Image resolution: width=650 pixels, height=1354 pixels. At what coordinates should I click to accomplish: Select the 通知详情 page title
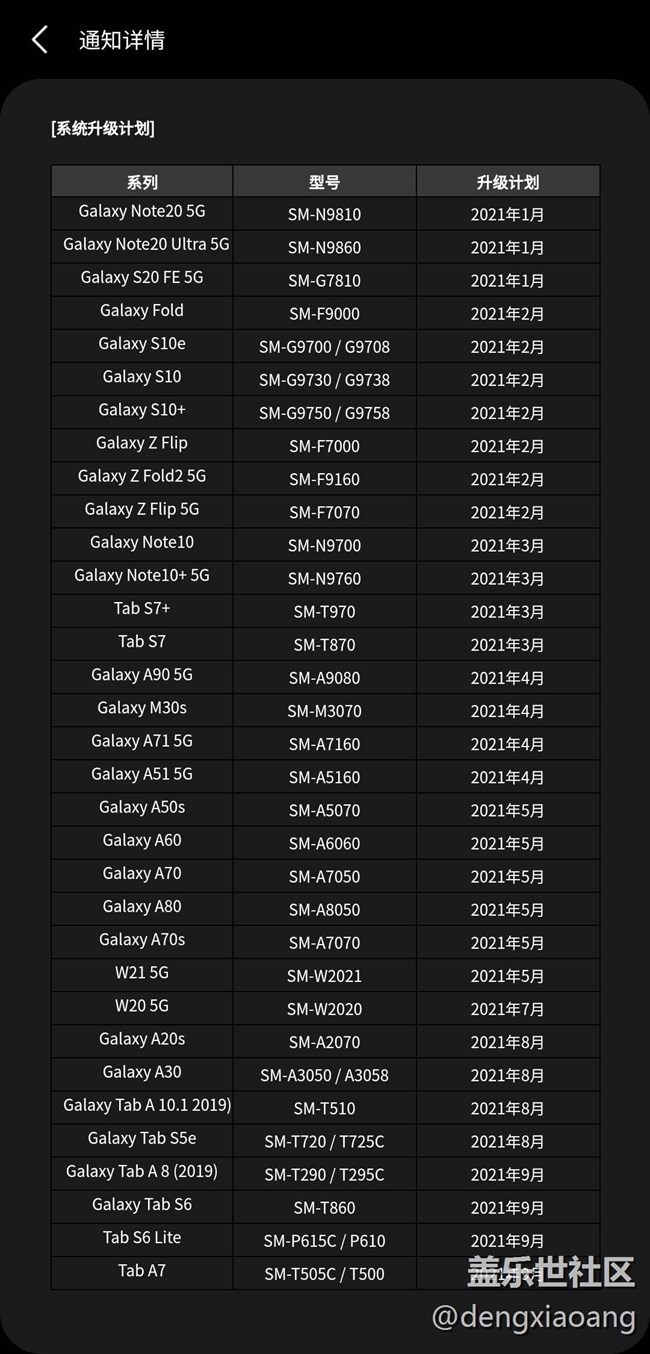[122, 40]
